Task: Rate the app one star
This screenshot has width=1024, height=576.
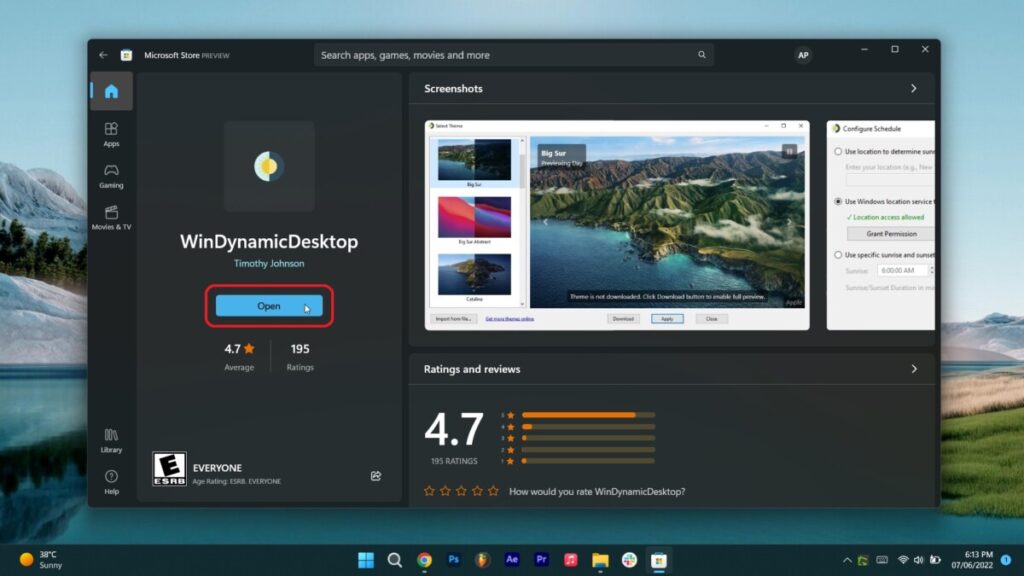Action: click(429, 491)
